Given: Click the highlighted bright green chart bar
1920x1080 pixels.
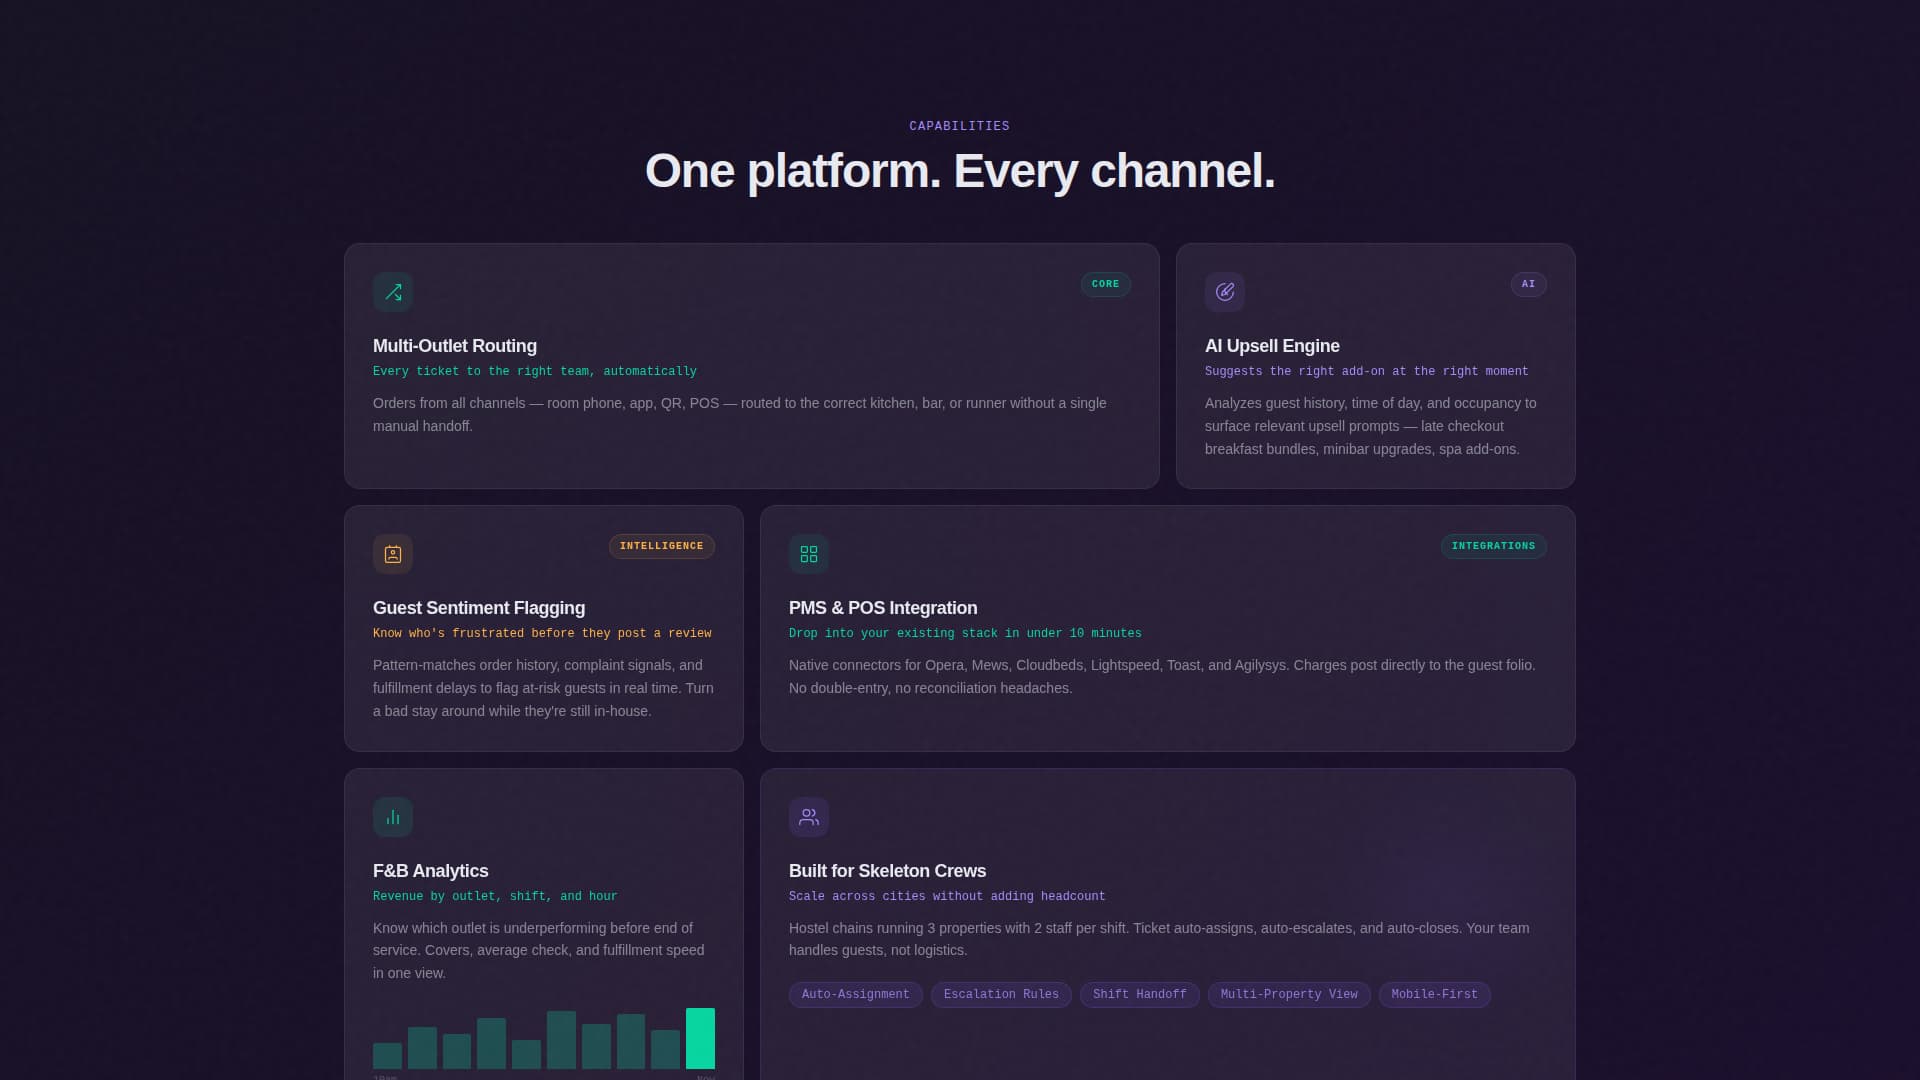Looking at the screenshot, I should [700, 1039].
